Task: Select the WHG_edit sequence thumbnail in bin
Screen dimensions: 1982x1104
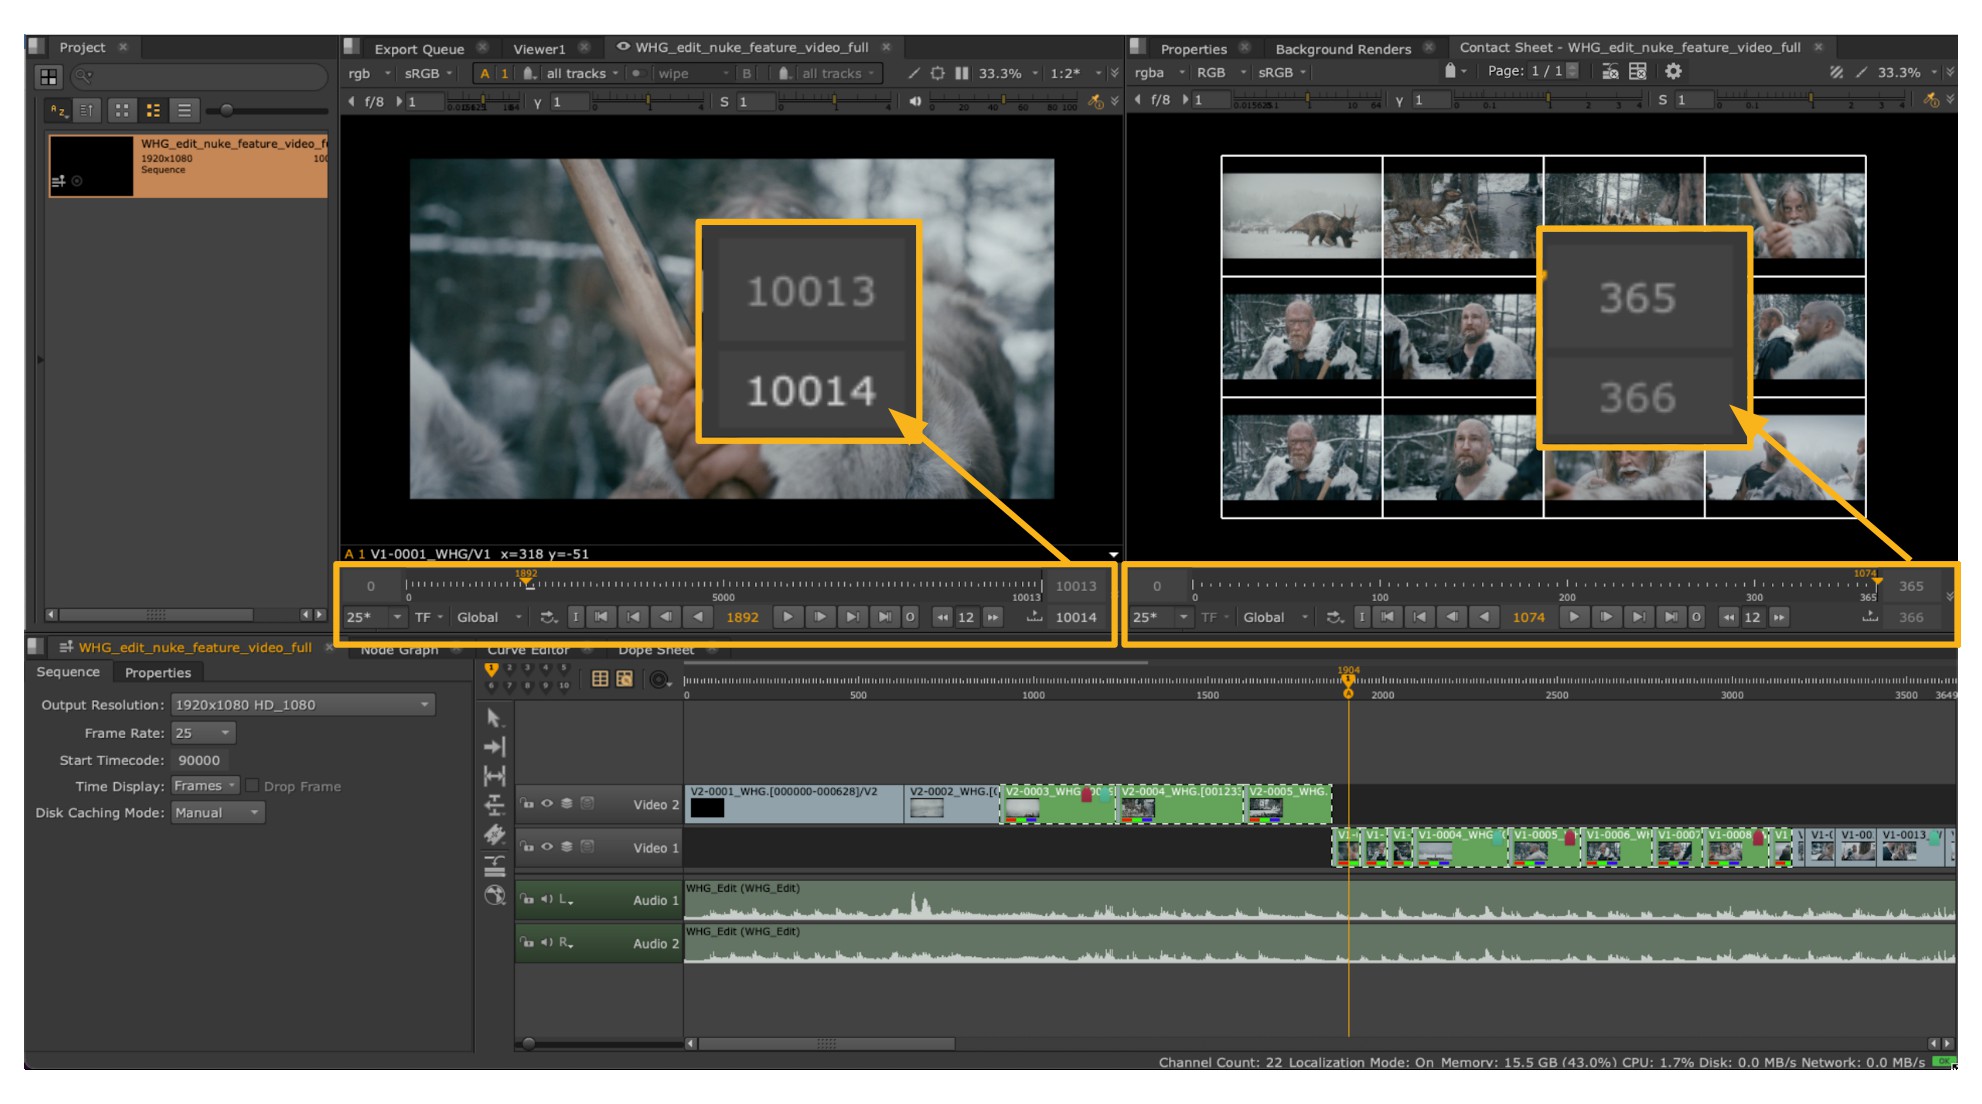Action: [91, 165]
